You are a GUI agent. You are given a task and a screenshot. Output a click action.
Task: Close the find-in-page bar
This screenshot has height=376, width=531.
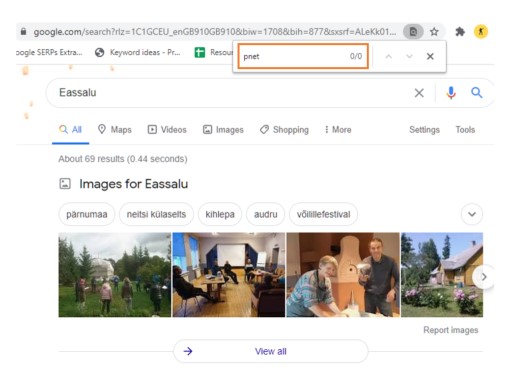pyautogui.click(x=430, y=57)
